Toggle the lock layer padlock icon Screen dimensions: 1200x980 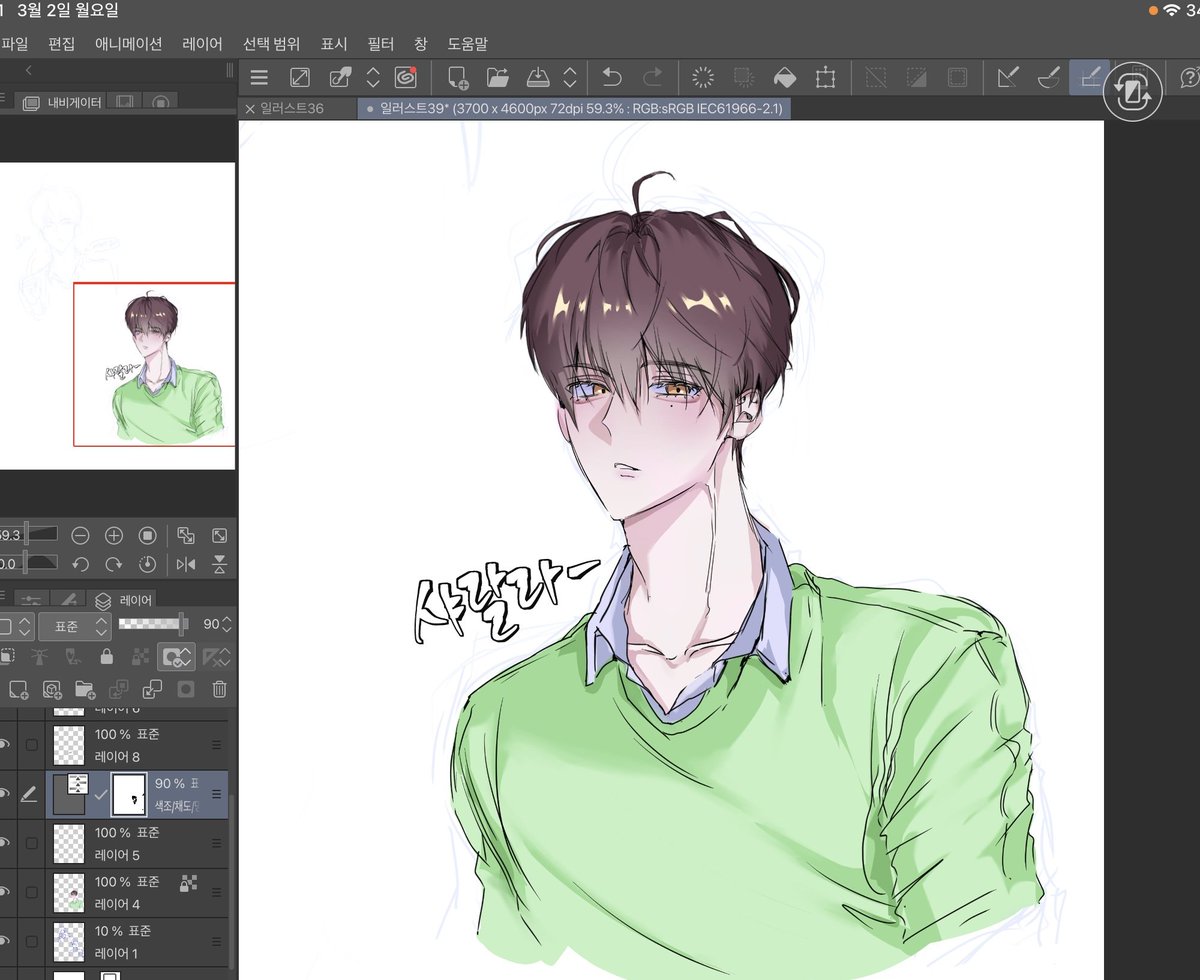point(107,658)
